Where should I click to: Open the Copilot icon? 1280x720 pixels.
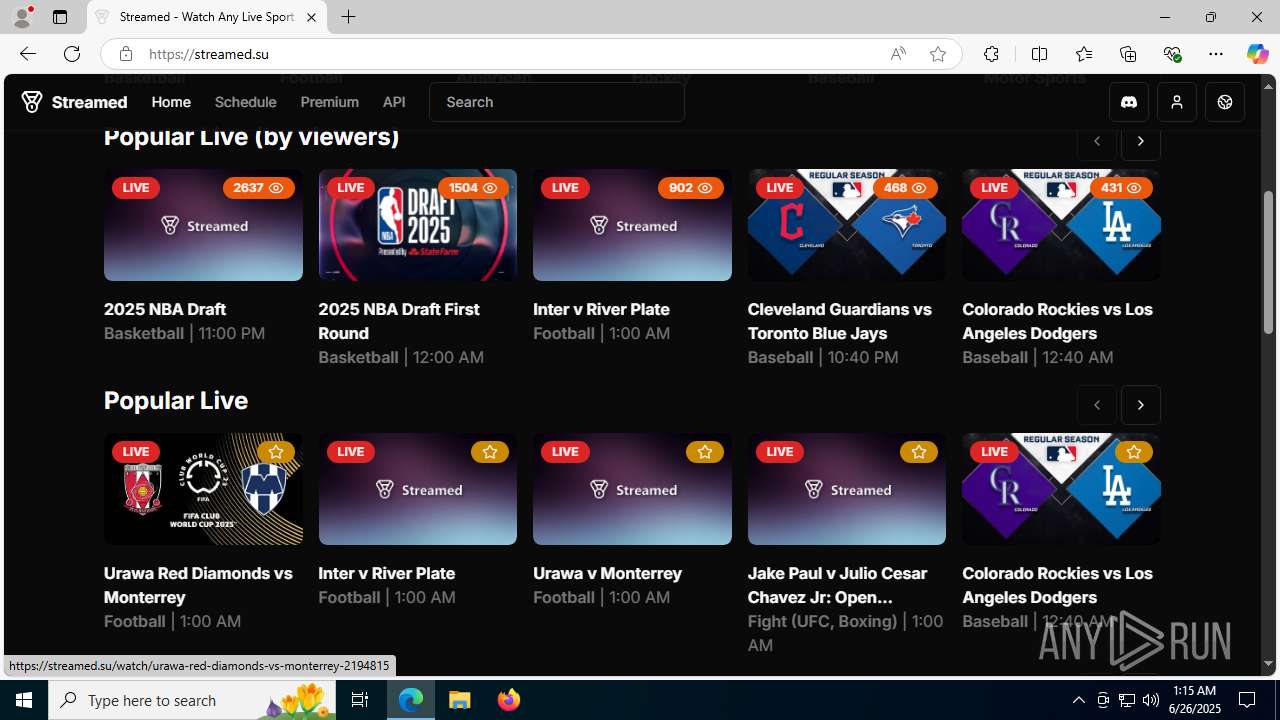pyautogui.click(x=1257, y=54)
